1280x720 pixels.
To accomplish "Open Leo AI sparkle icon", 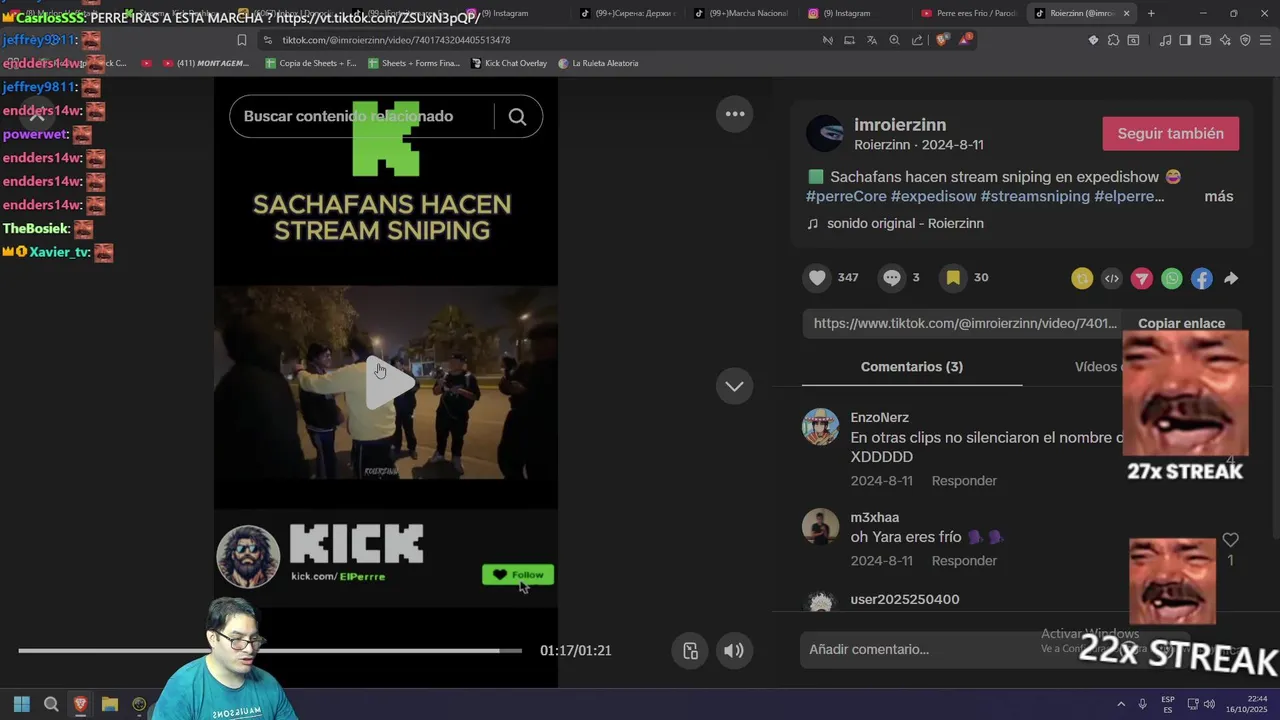I will [x=1225, y=40].
